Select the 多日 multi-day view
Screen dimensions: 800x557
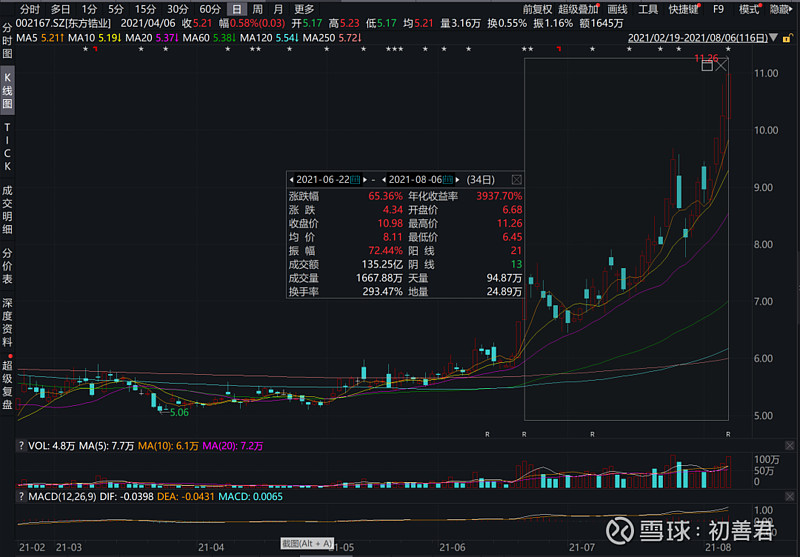coord(60,9)
